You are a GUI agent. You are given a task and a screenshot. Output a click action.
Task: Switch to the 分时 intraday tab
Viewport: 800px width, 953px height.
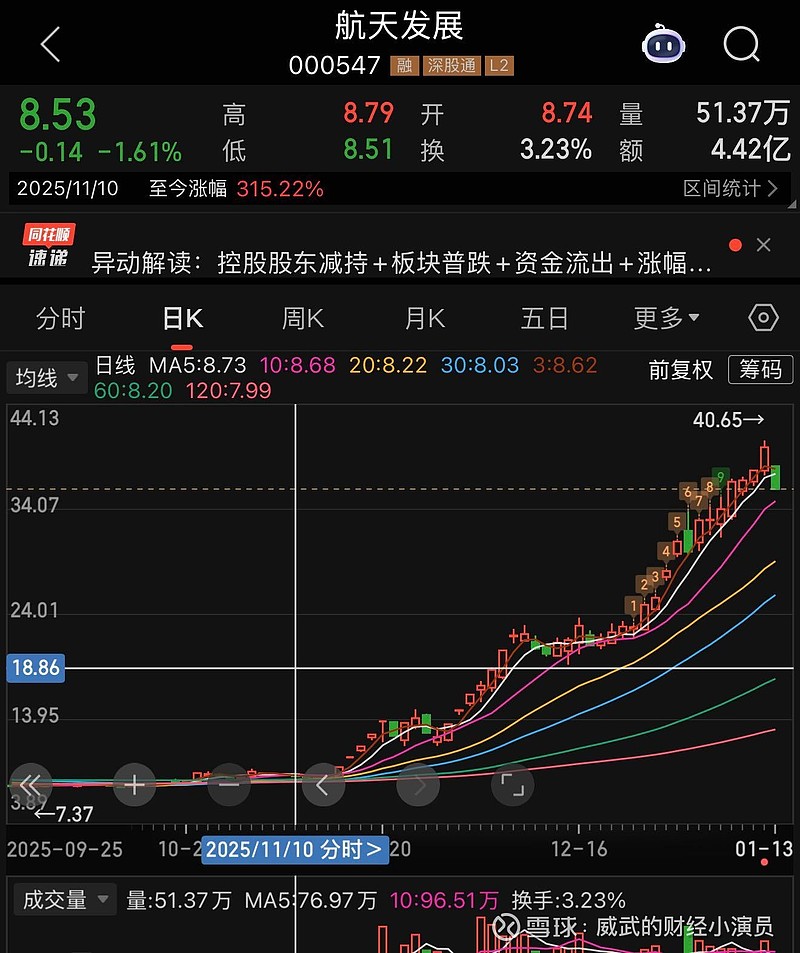point(62,317)
